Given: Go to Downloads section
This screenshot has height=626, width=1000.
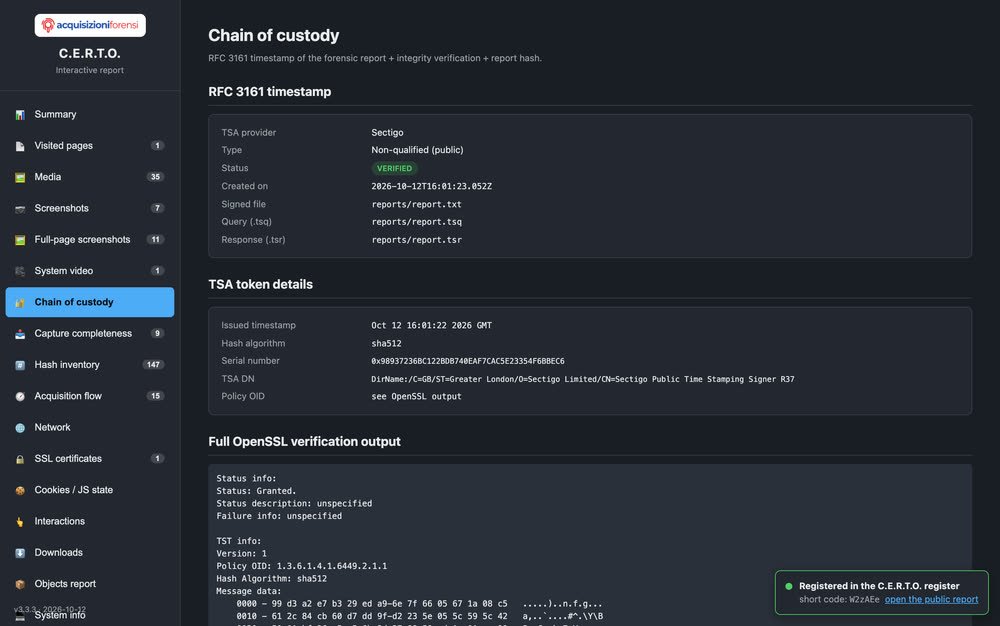Looking at the screenshot, I should [x=90, y=552].
